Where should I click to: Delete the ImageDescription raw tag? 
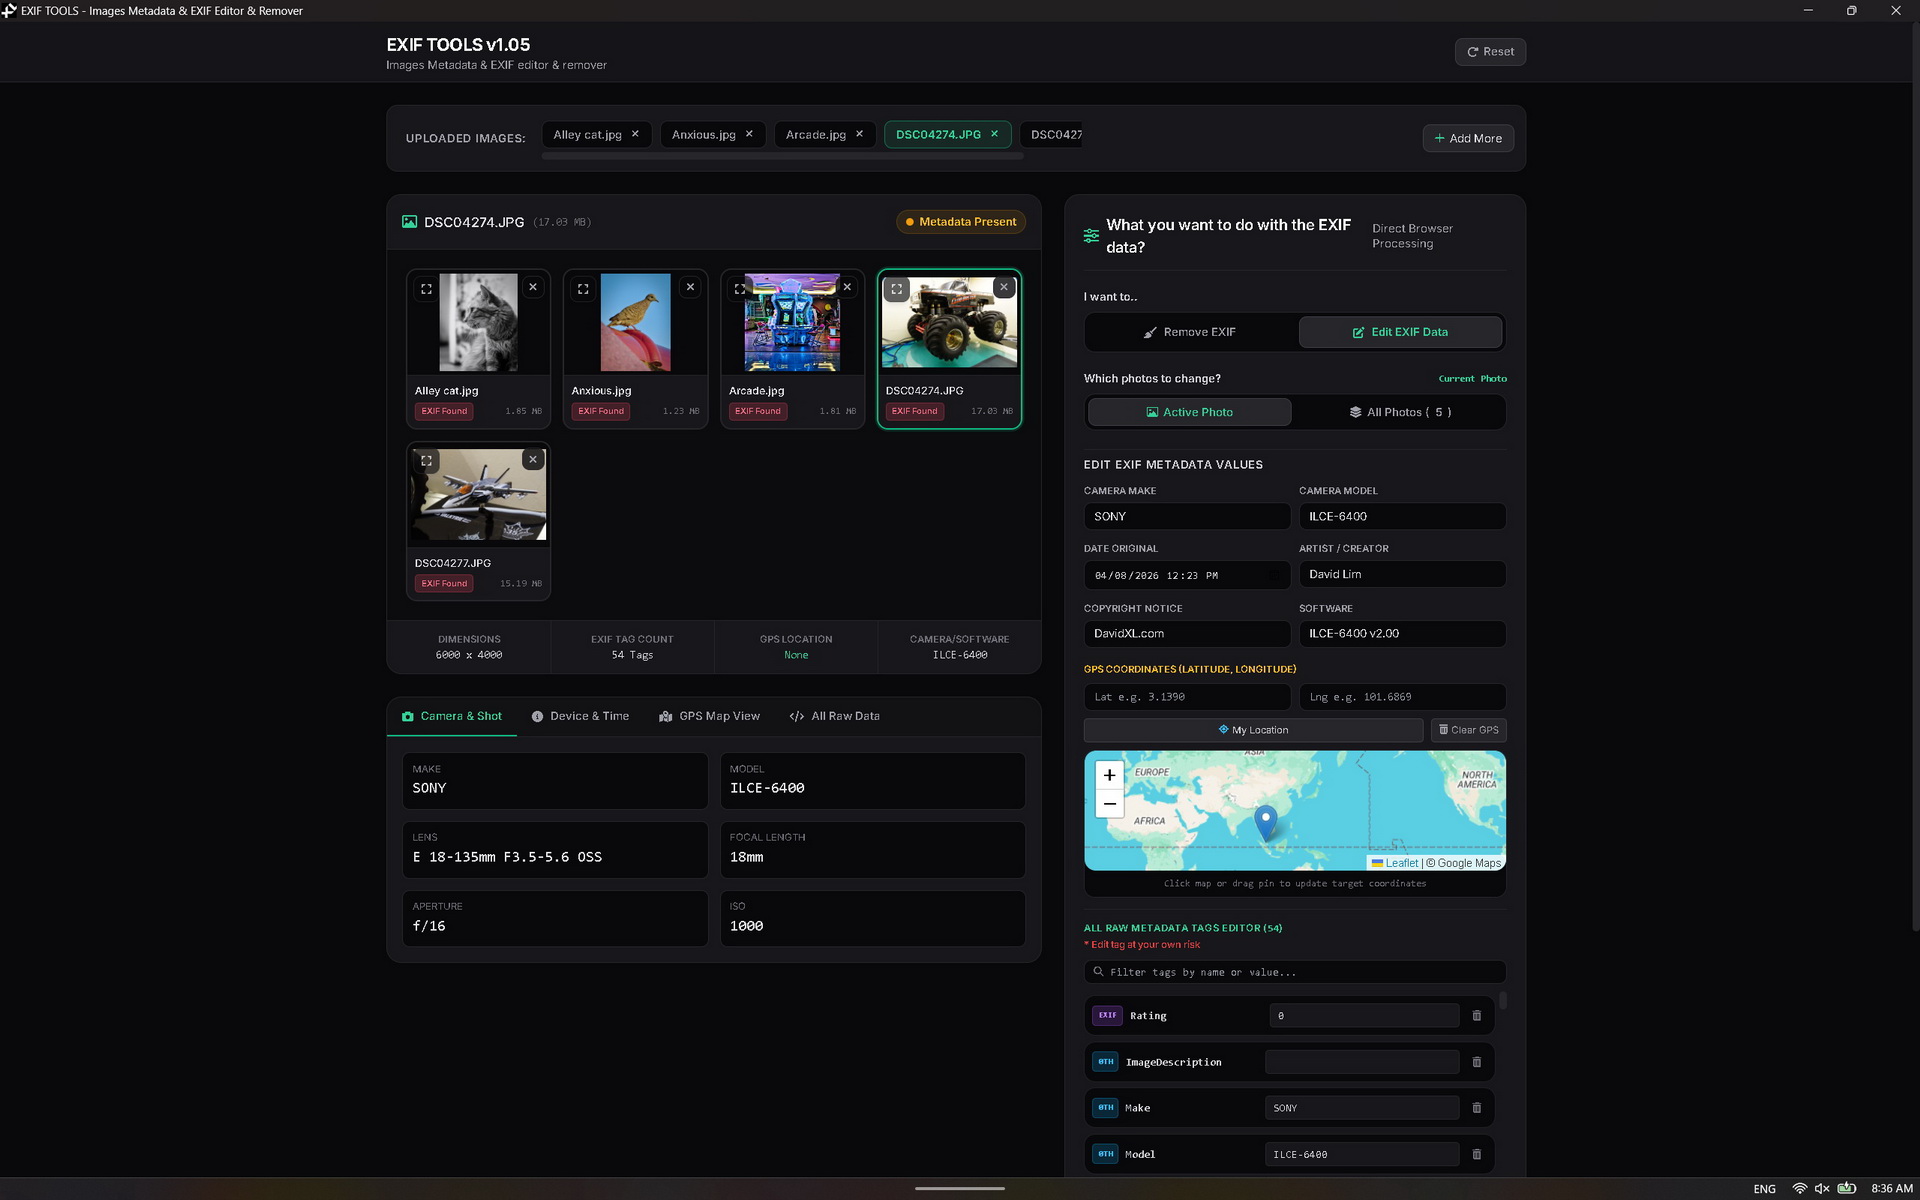point(1477,1062)
